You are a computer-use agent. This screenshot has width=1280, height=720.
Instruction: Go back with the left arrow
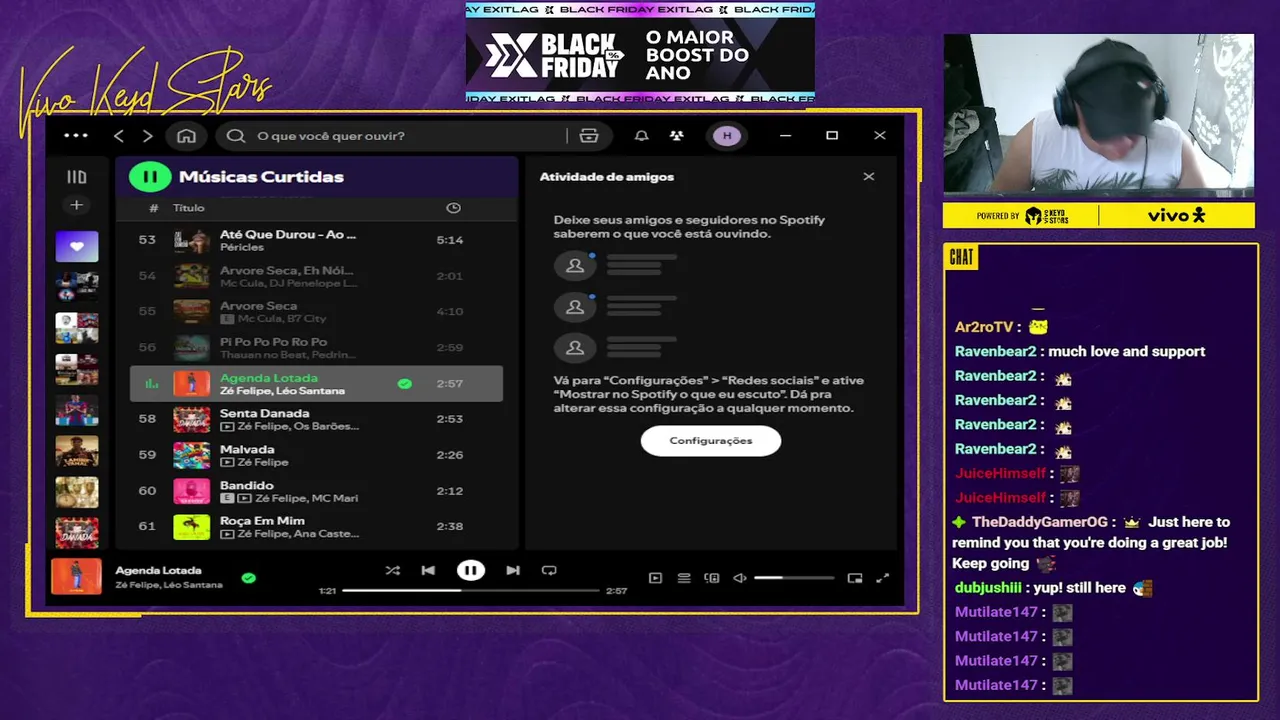pos(119,136)
